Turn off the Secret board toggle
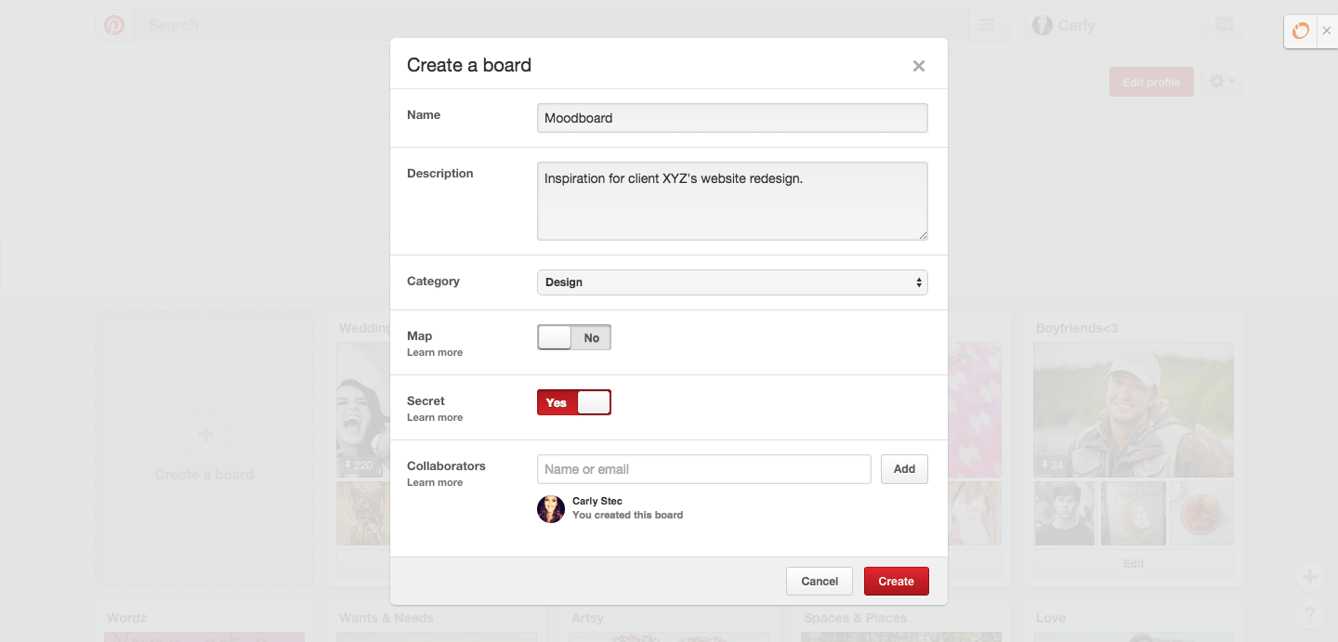The width and height of the screenshot is (1338, 642). (x=574, y=402)
